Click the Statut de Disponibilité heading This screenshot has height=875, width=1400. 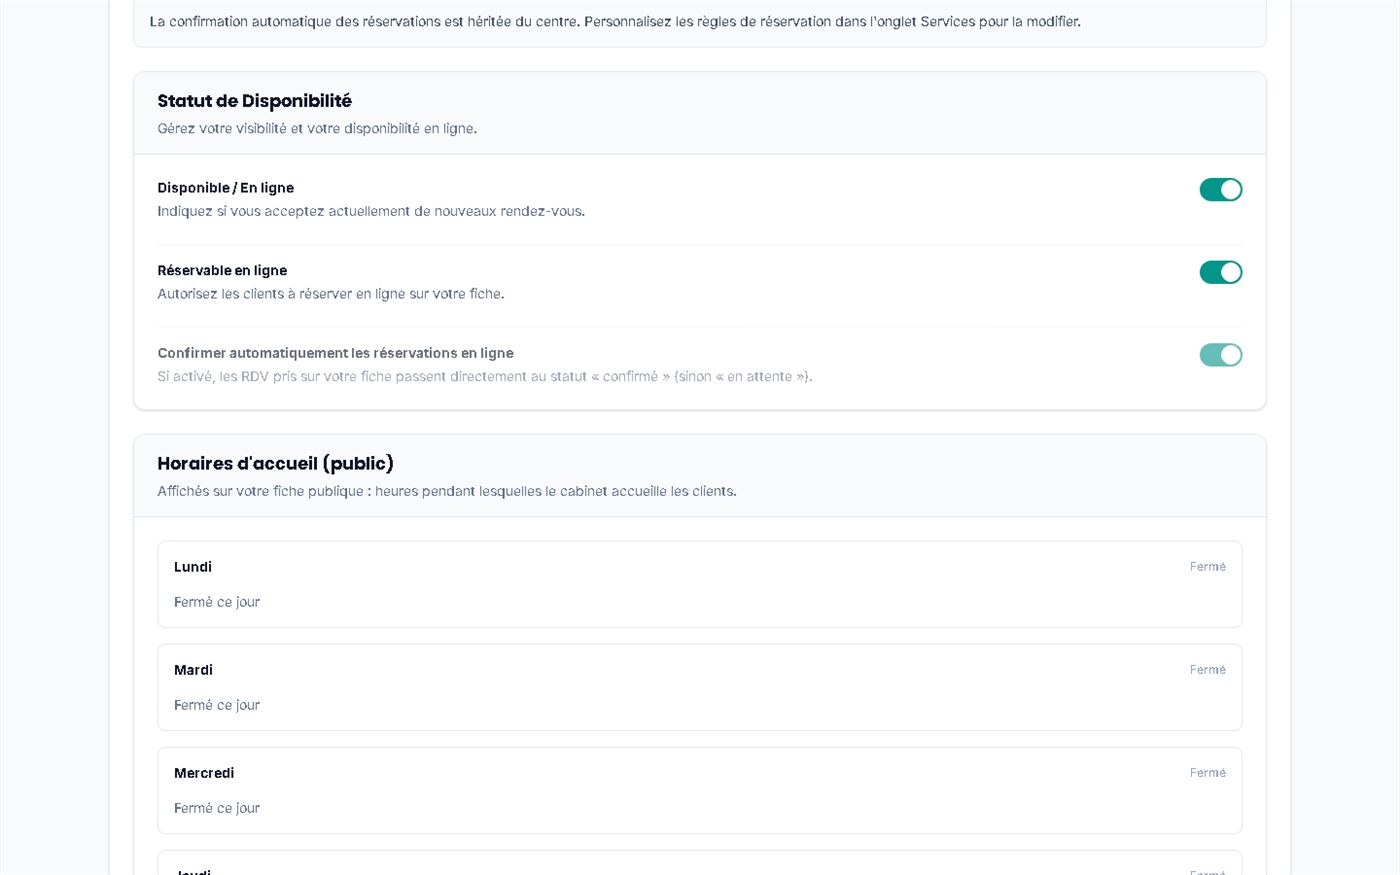(255, 101)
